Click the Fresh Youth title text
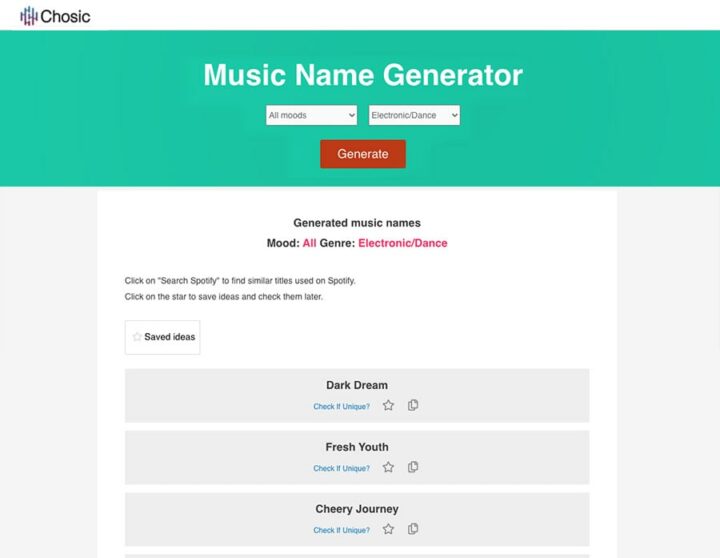This screenshot has height=558, width=720. [357, 447]
